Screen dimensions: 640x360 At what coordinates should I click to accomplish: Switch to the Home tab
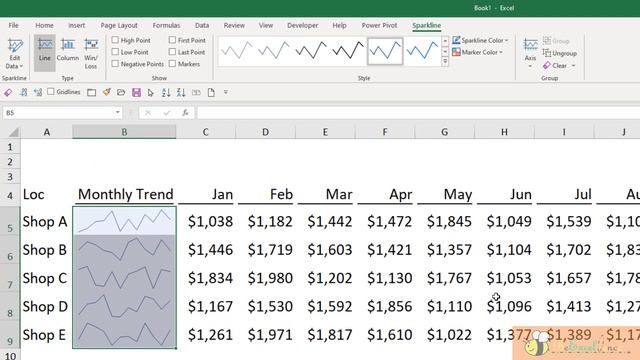tap(44, 25)
